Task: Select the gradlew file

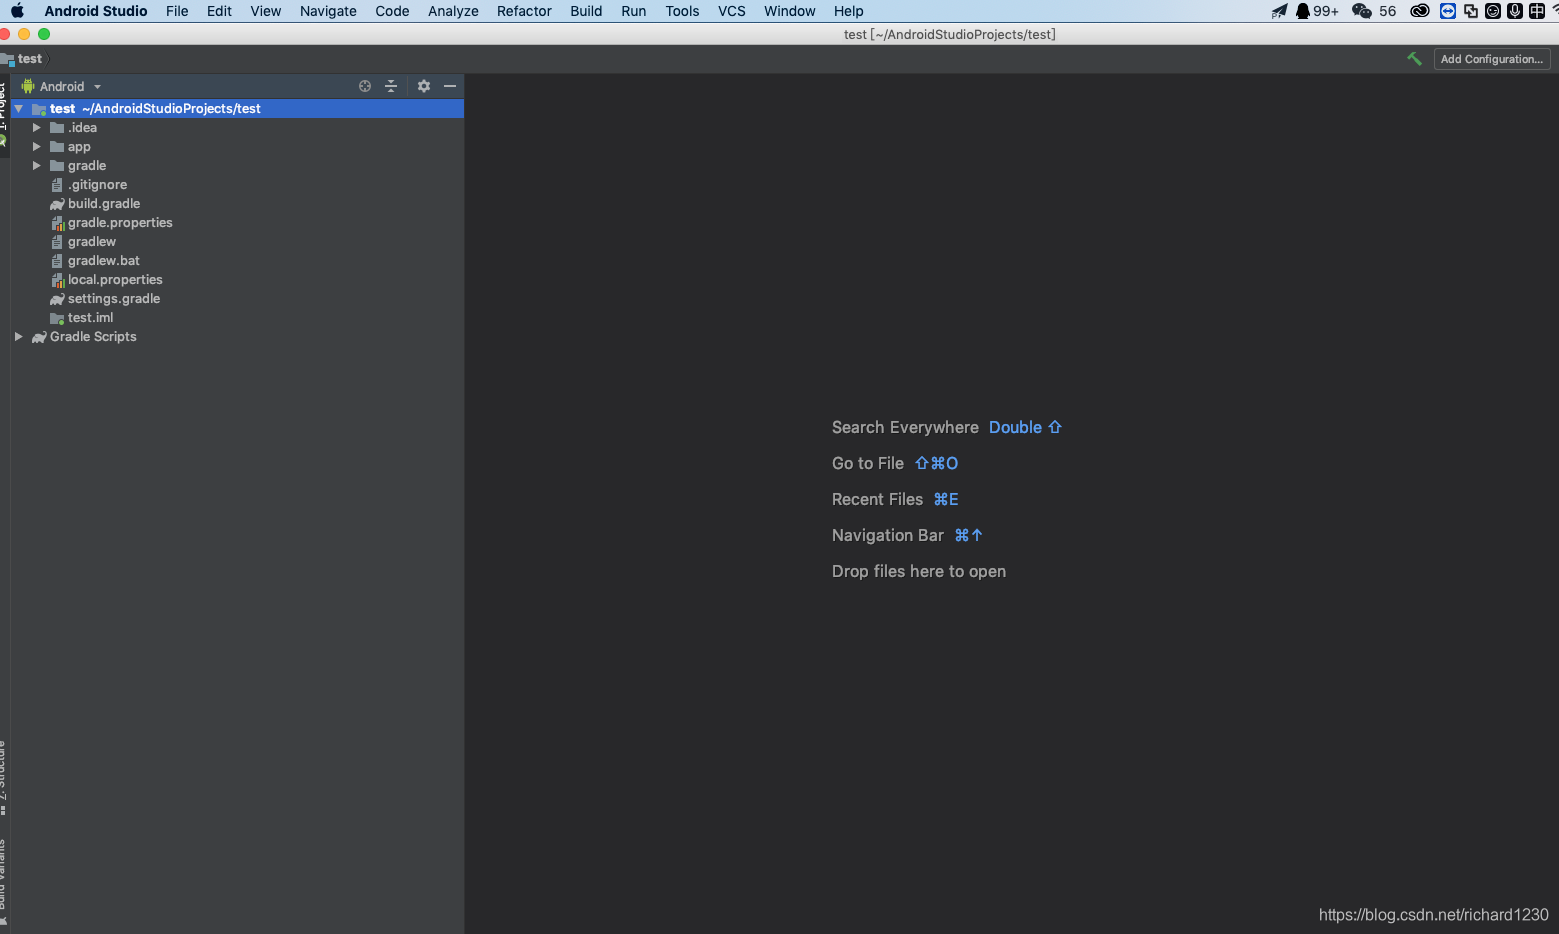Action: pos(92,242)
